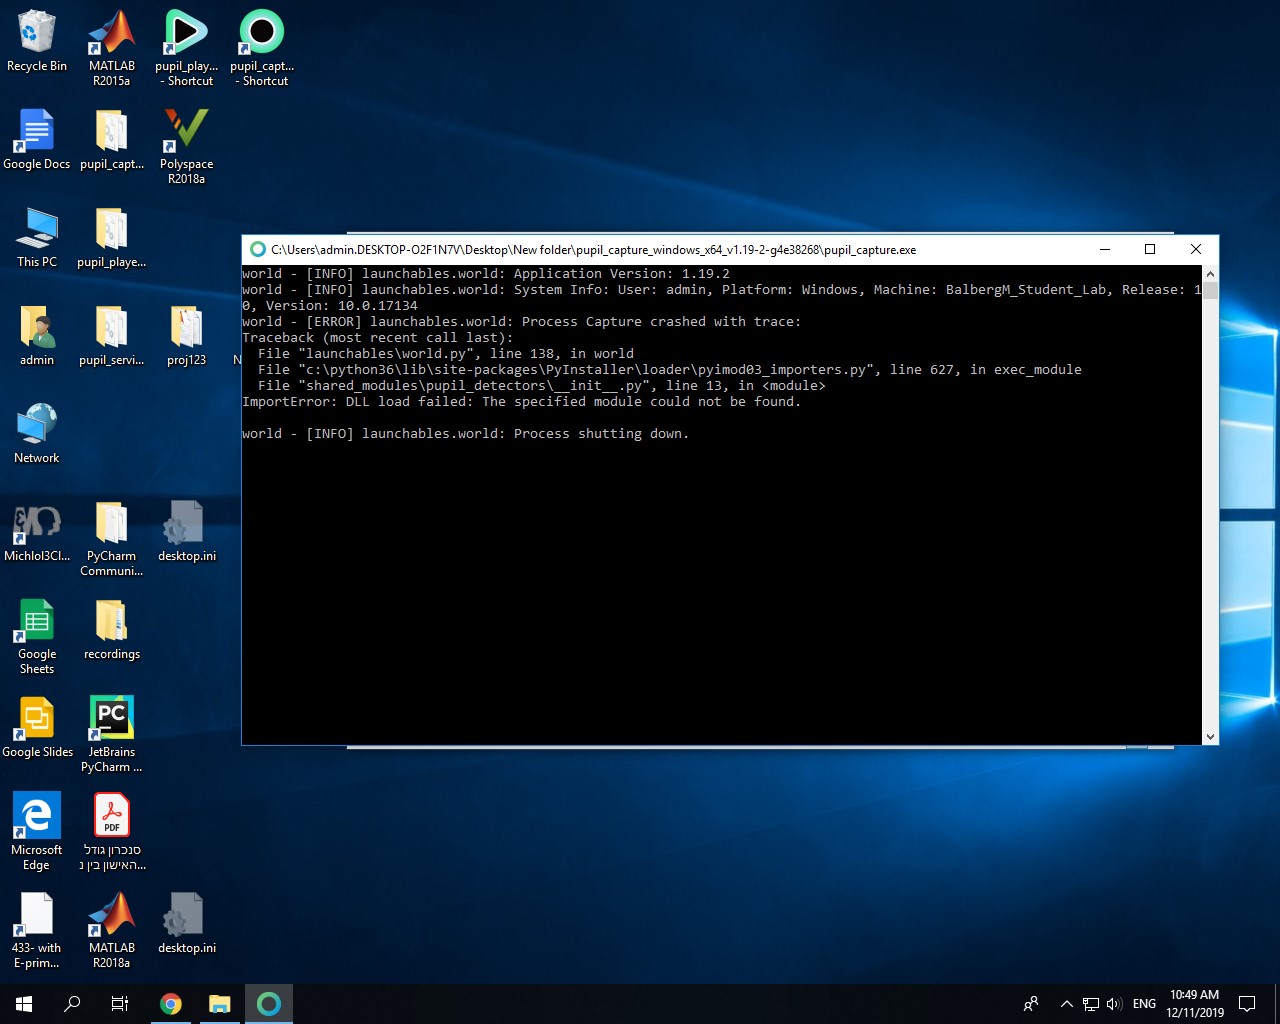
Task: Select the desktop.ini file next to PyCharm folder
Action: 186,532
